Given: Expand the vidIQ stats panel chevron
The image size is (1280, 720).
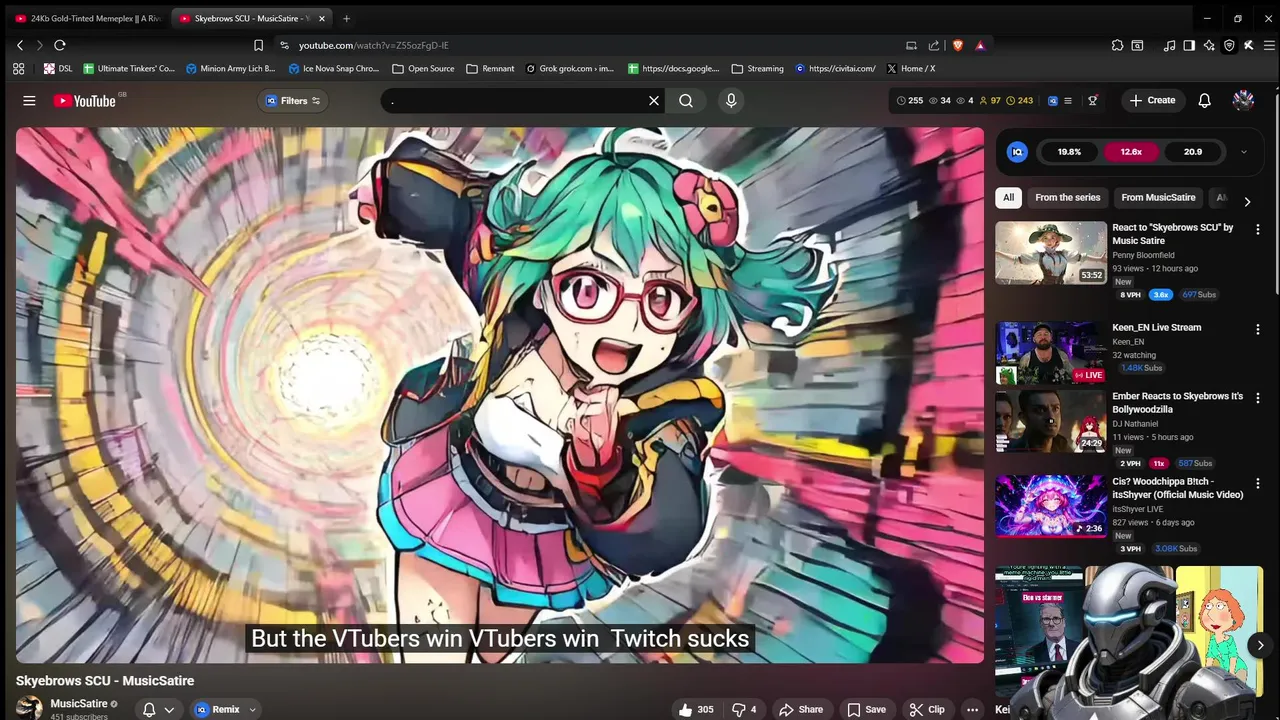Looking at the screenshot, I should click(x=1243, y=152).
